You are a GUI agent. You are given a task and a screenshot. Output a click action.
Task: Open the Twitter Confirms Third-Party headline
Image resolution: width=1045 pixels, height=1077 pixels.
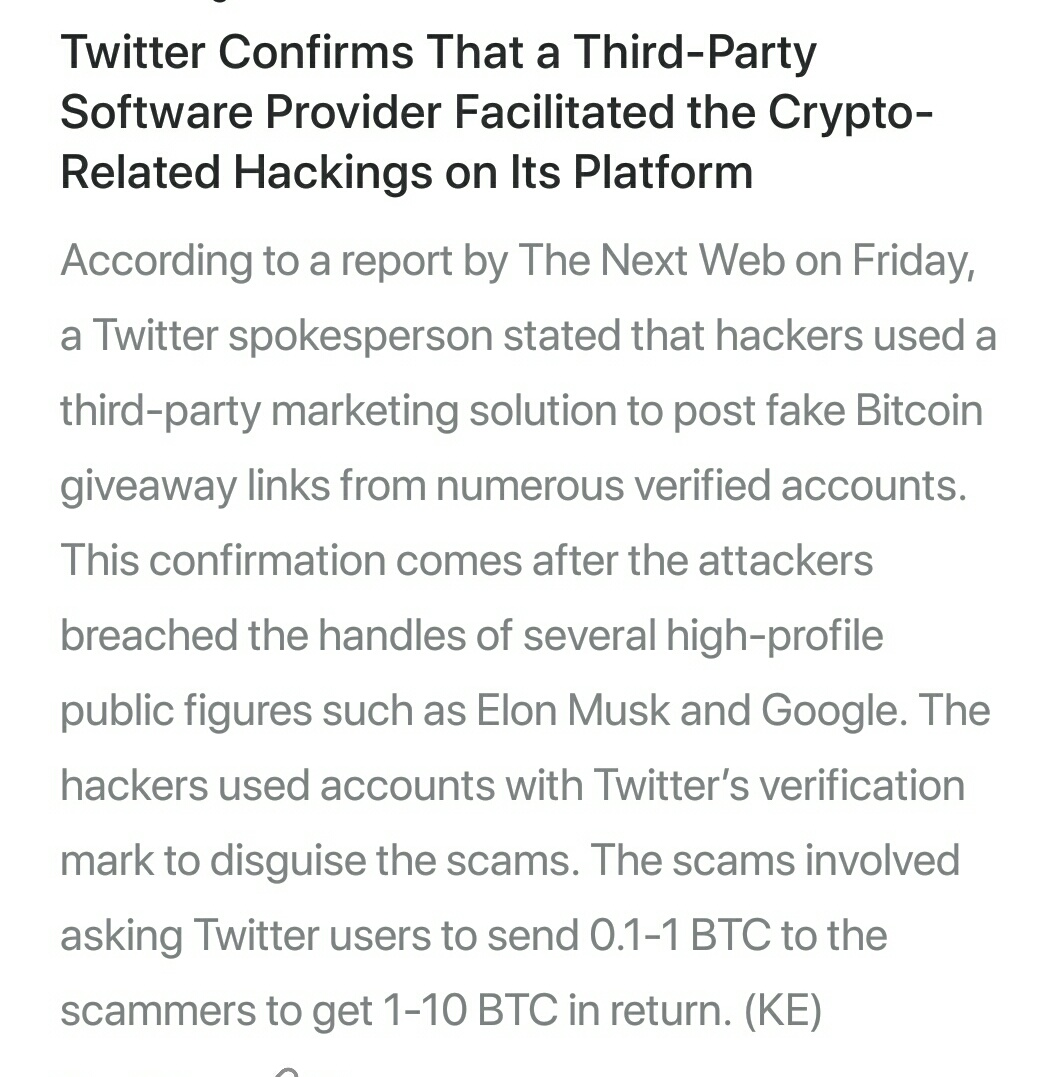[496, 112]
